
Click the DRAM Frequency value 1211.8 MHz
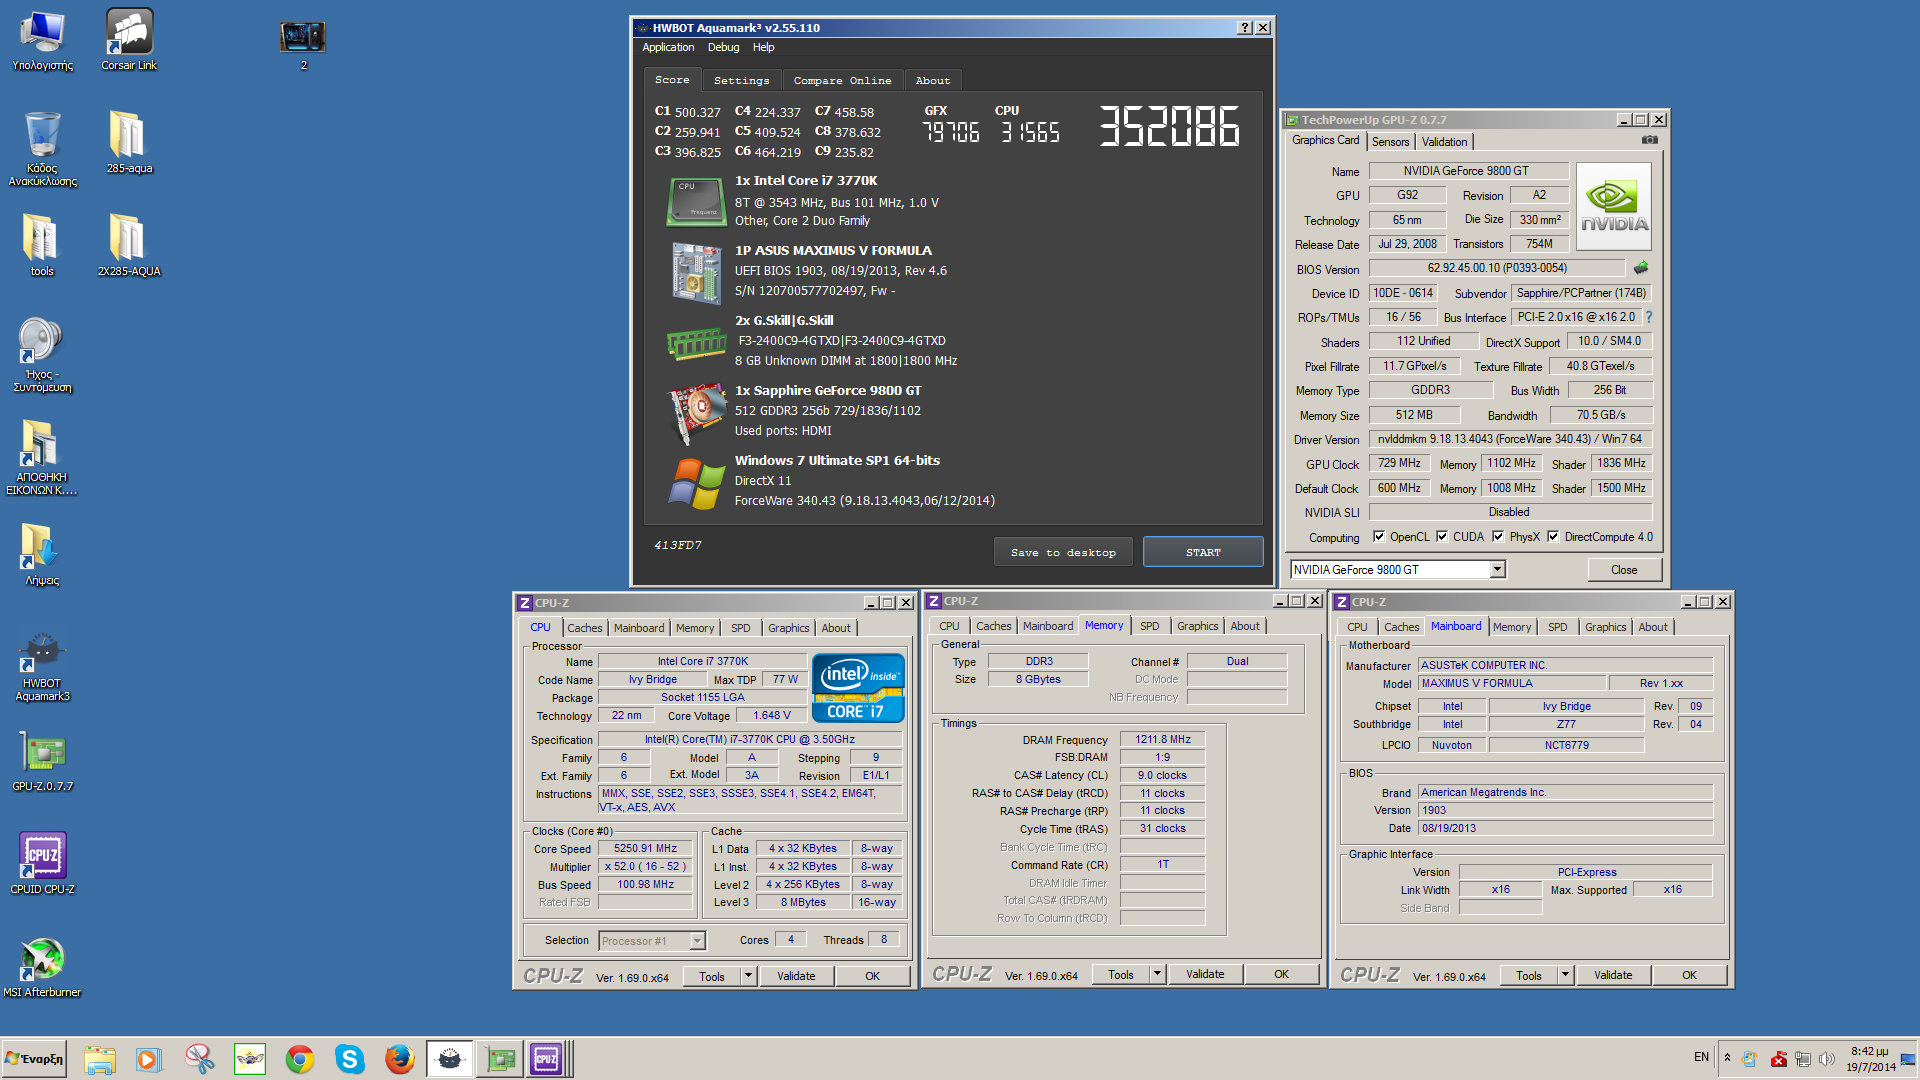pyautogui.click(x=1162, y=740)
